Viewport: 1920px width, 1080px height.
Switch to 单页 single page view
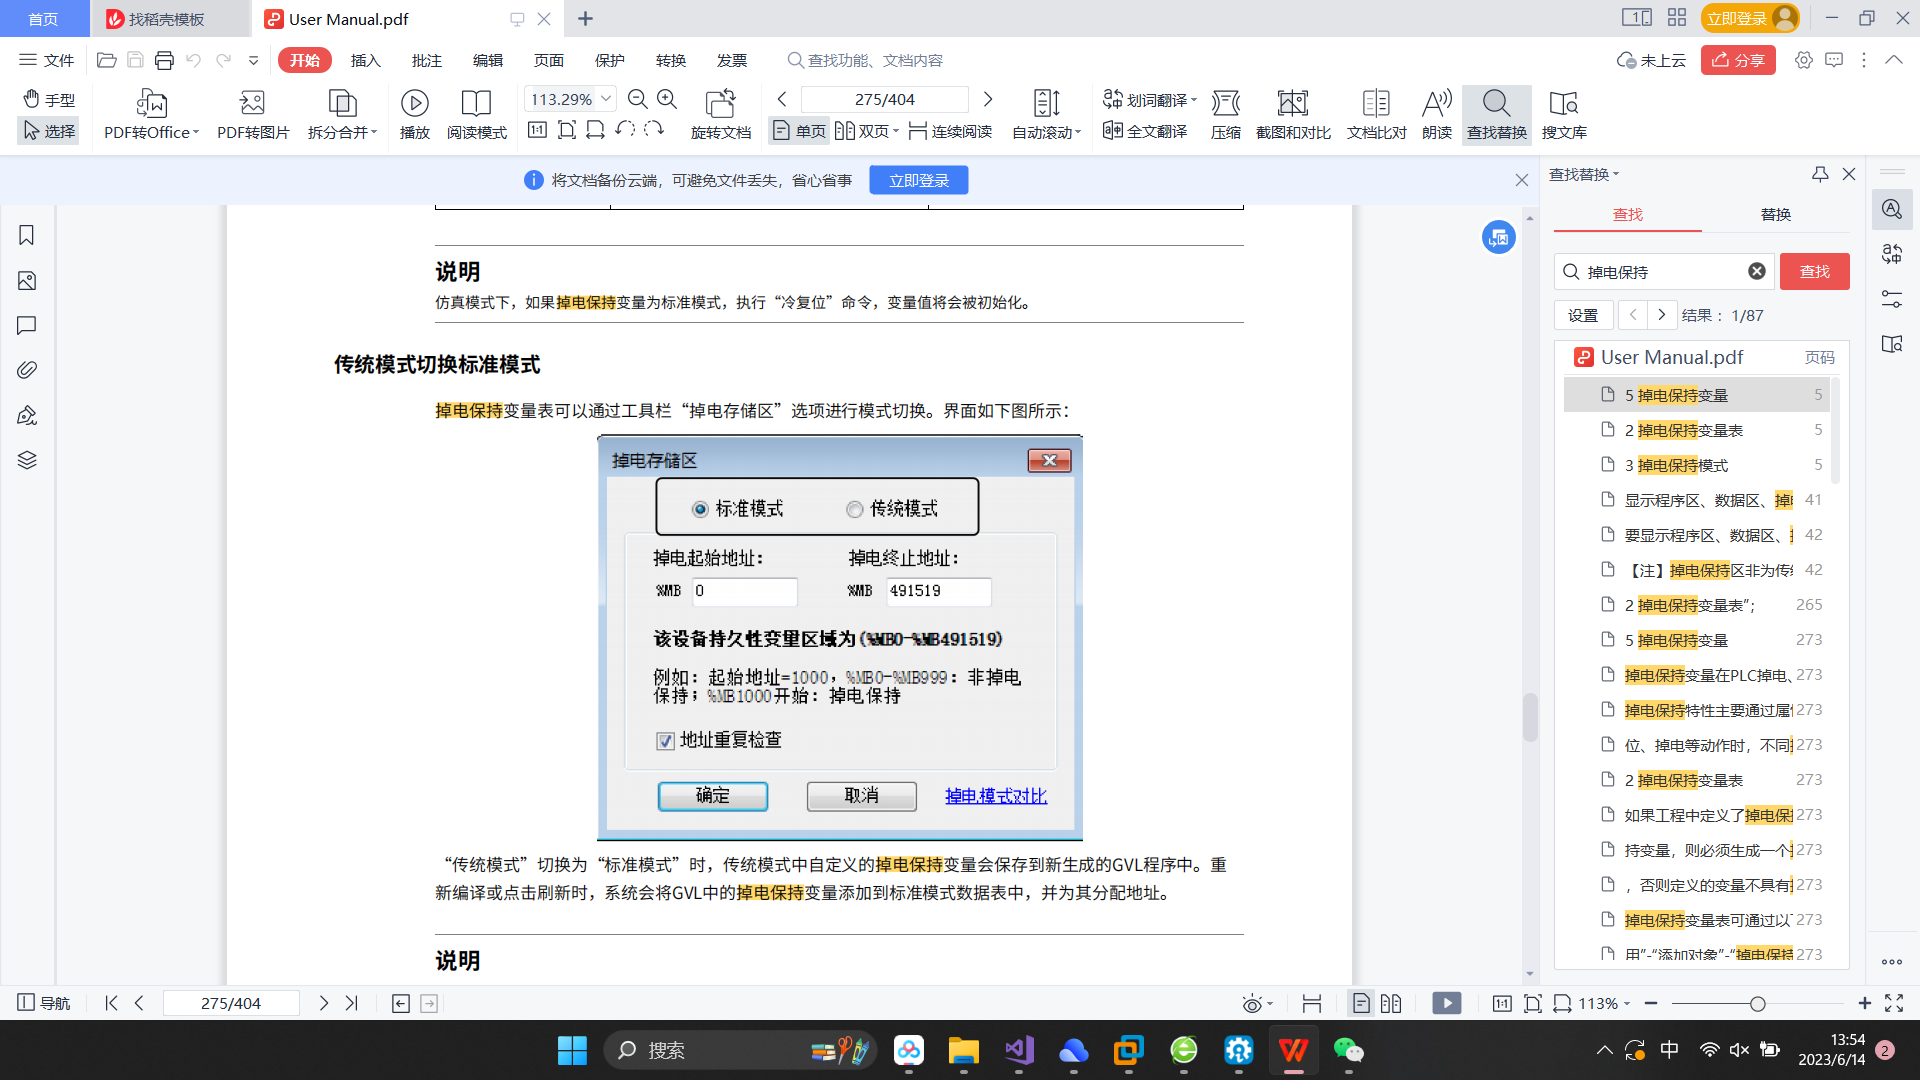pyautogui.click(x=799, y=131)
